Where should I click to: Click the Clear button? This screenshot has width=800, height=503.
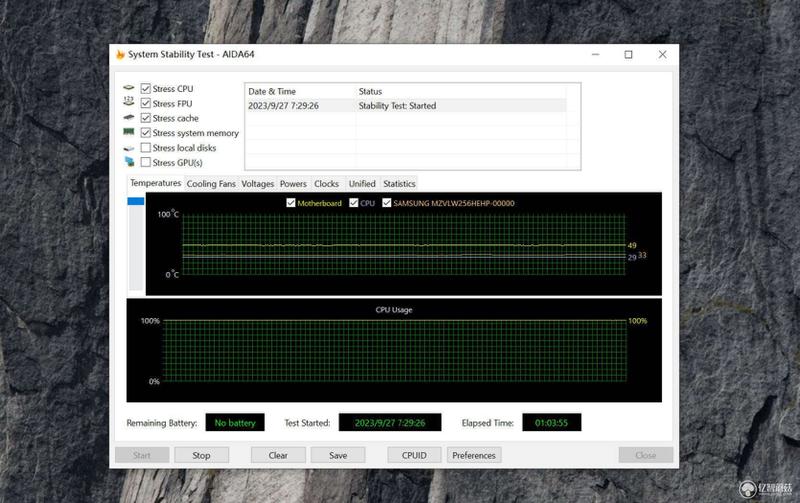(278, 455)
